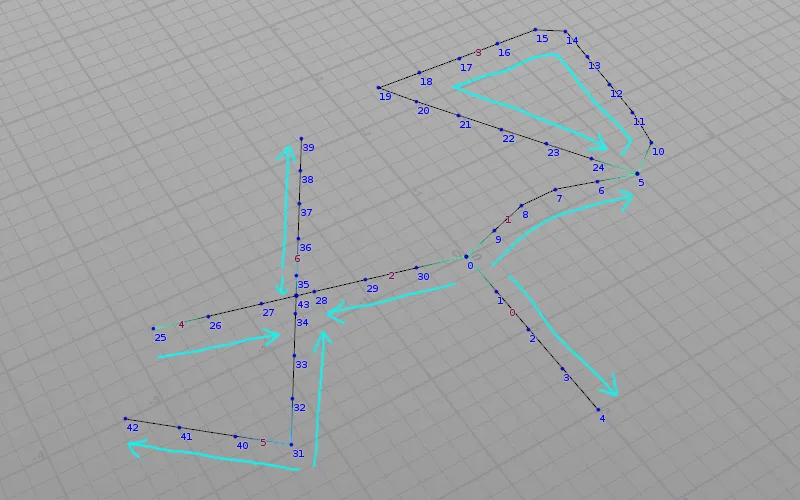Click red primitive number 5 label
This screenshot has width=800, height=500.
(x=263, y=443)
